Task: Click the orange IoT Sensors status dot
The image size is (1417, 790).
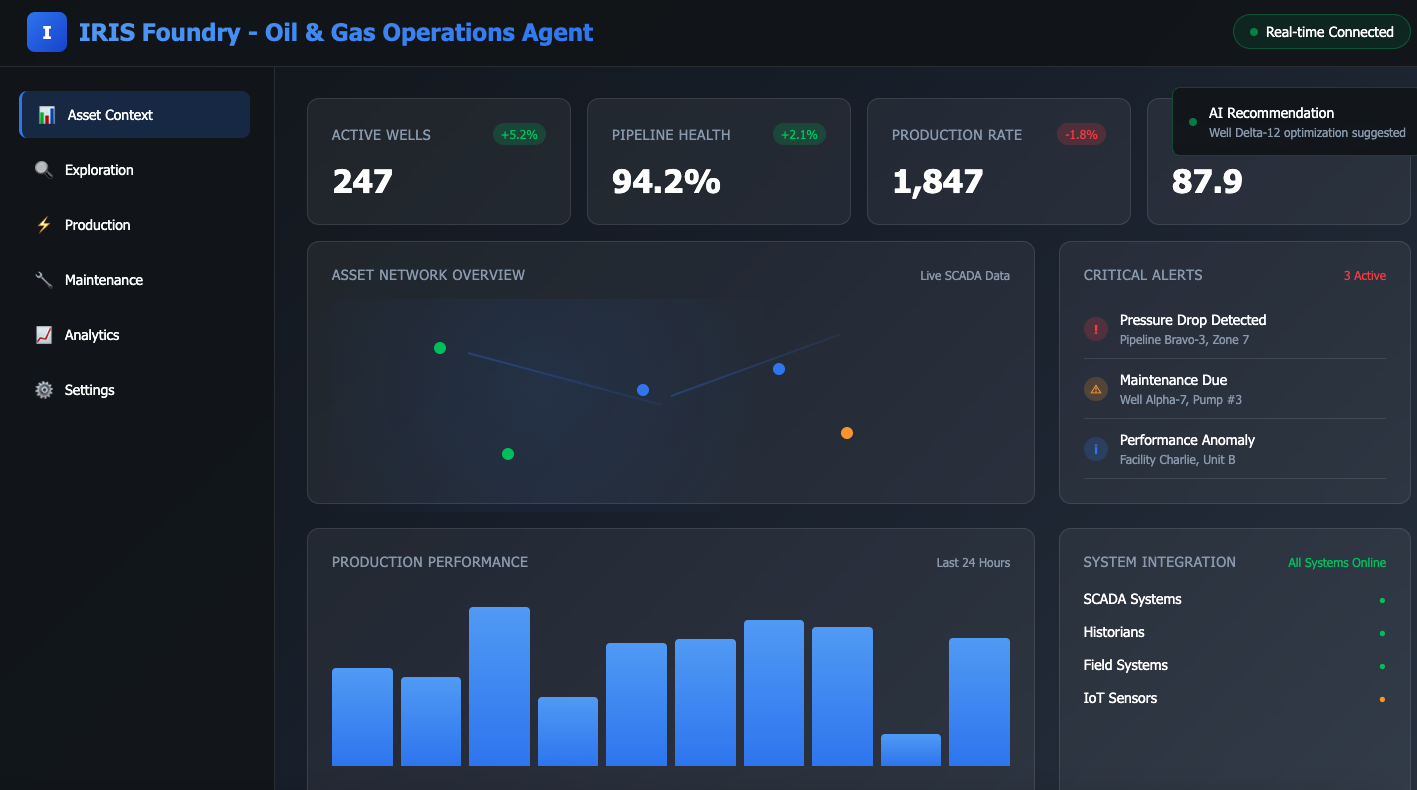Action: click(x=1382, y=699)
